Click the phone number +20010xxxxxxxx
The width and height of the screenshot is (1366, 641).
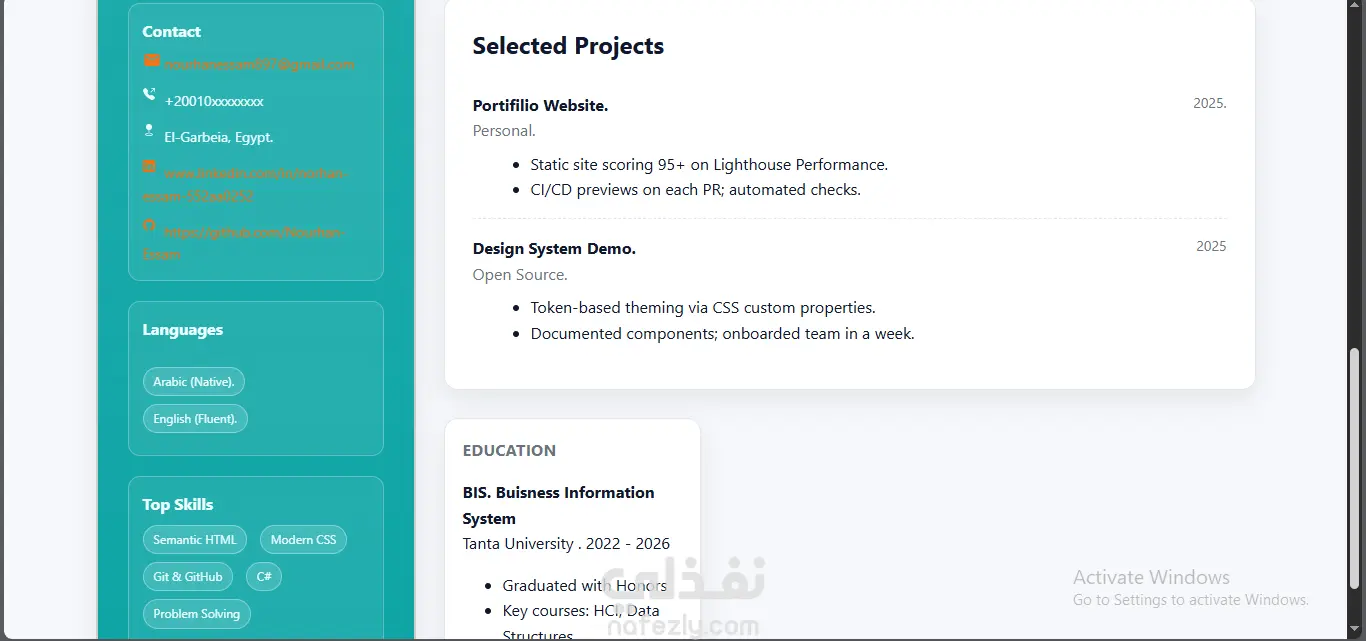point(214,101)
